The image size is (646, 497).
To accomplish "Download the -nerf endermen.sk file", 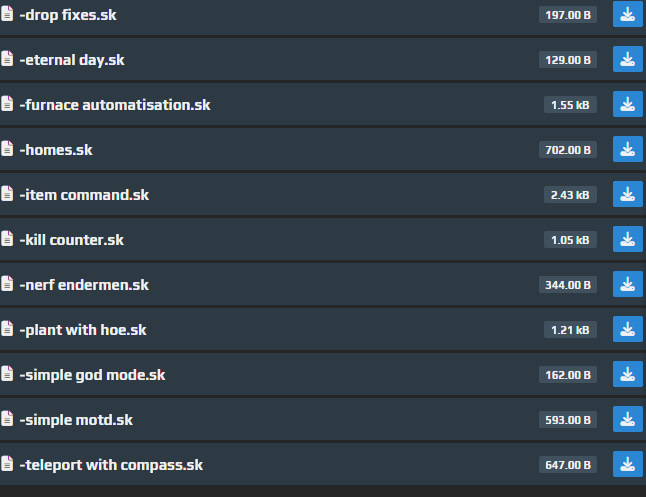I will coord(627,284).
